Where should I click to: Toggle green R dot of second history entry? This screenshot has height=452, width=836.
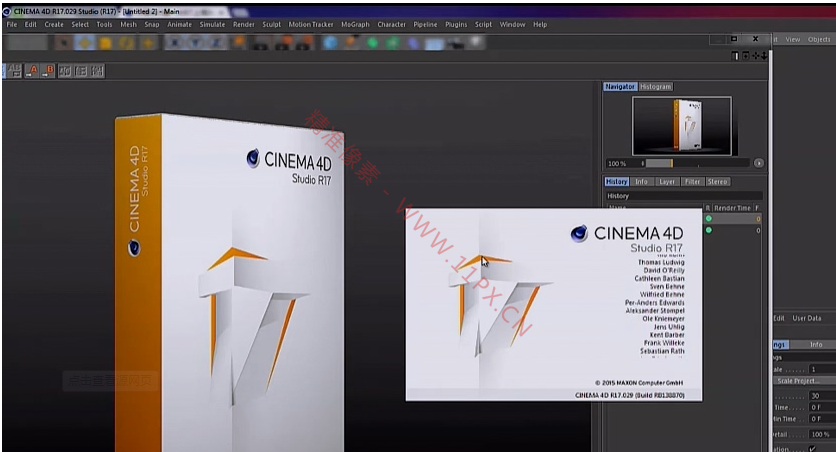point(709,230)
